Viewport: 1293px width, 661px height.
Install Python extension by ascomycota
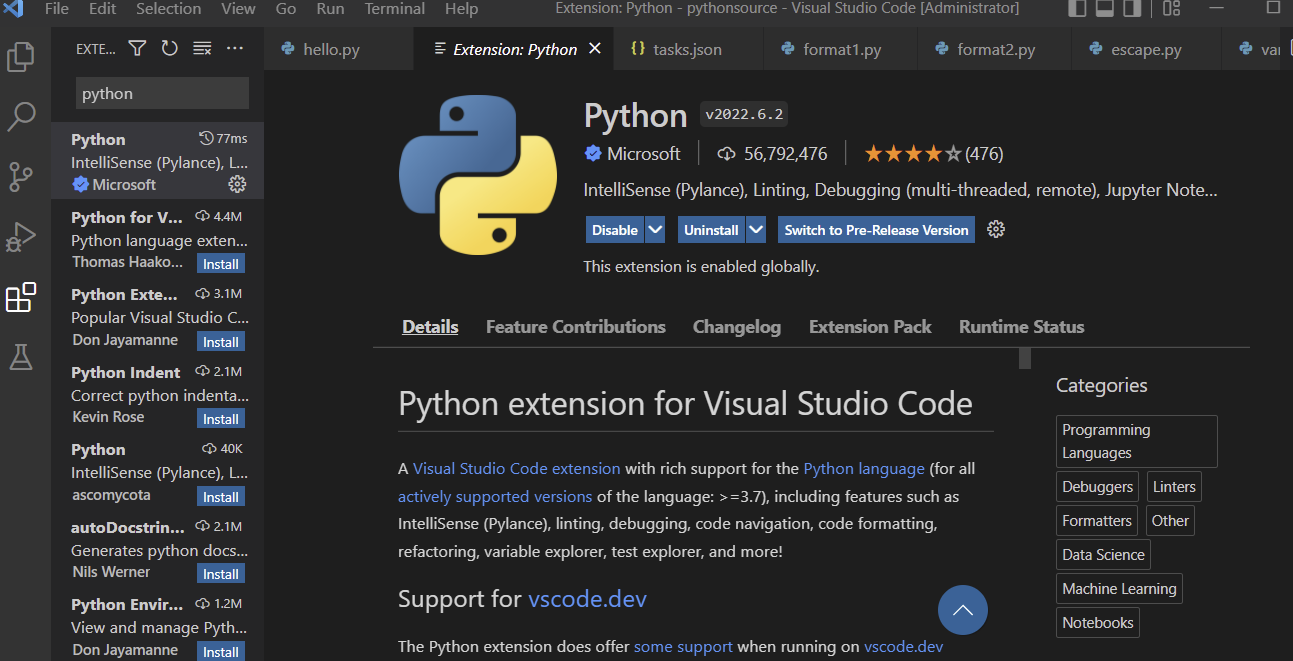tap(221, 497)
